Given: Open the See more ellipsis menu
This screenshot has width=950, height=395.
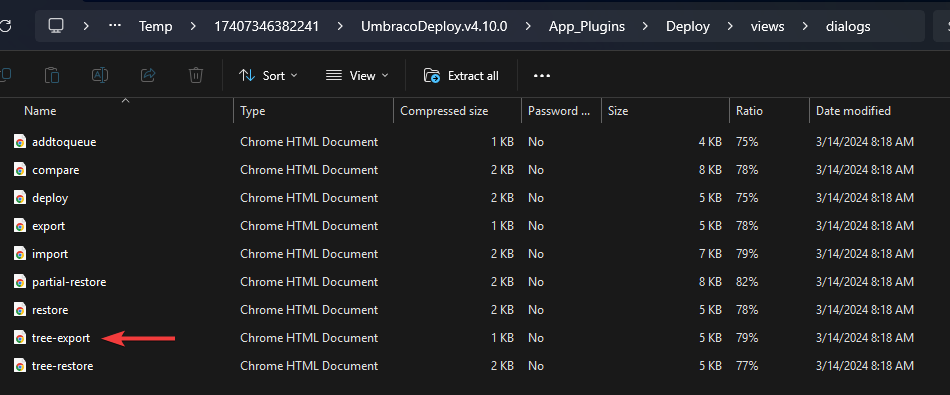Looking at the screenshot, I should (x=542, y=76).
